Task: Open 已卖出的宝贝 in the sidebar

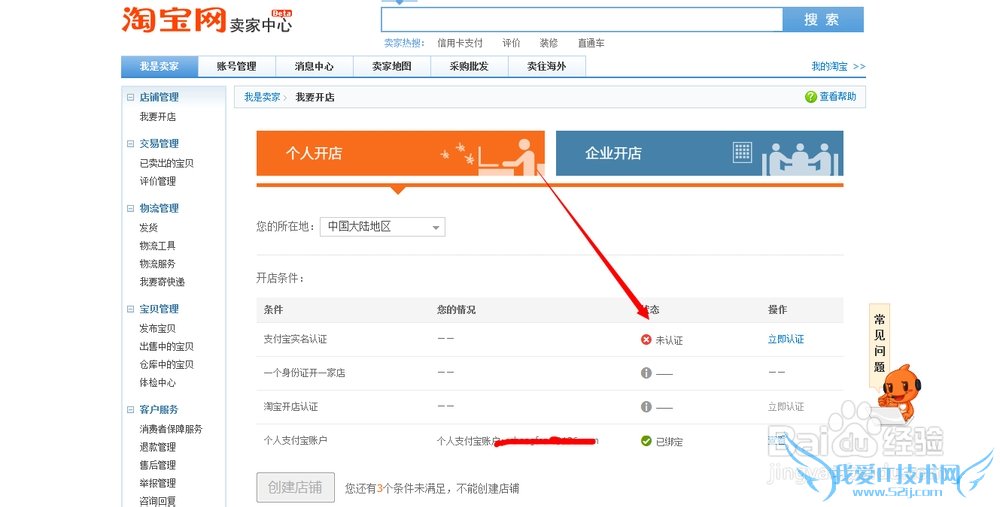Action: 166,163
